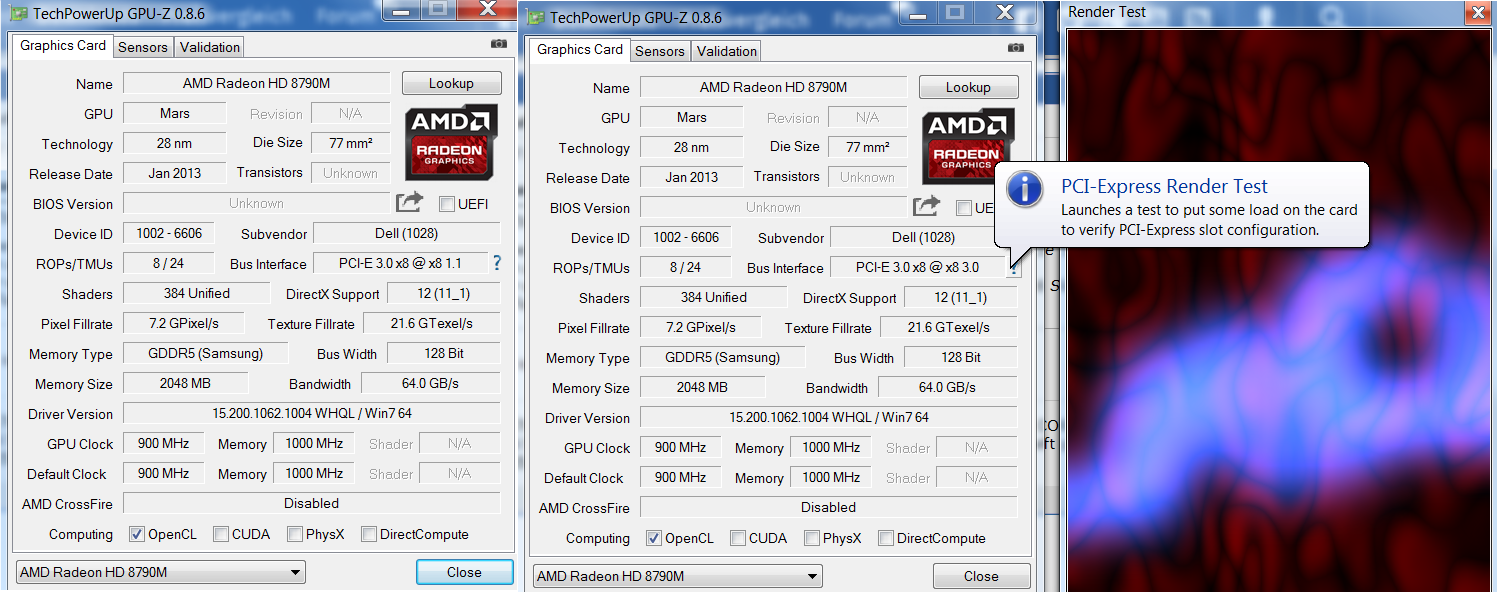Image resolution: width=1498 pixels, height=593 pixels.
Task: Select Graphics Card tab in left GPU-Z window
Action: pos(63,46)
